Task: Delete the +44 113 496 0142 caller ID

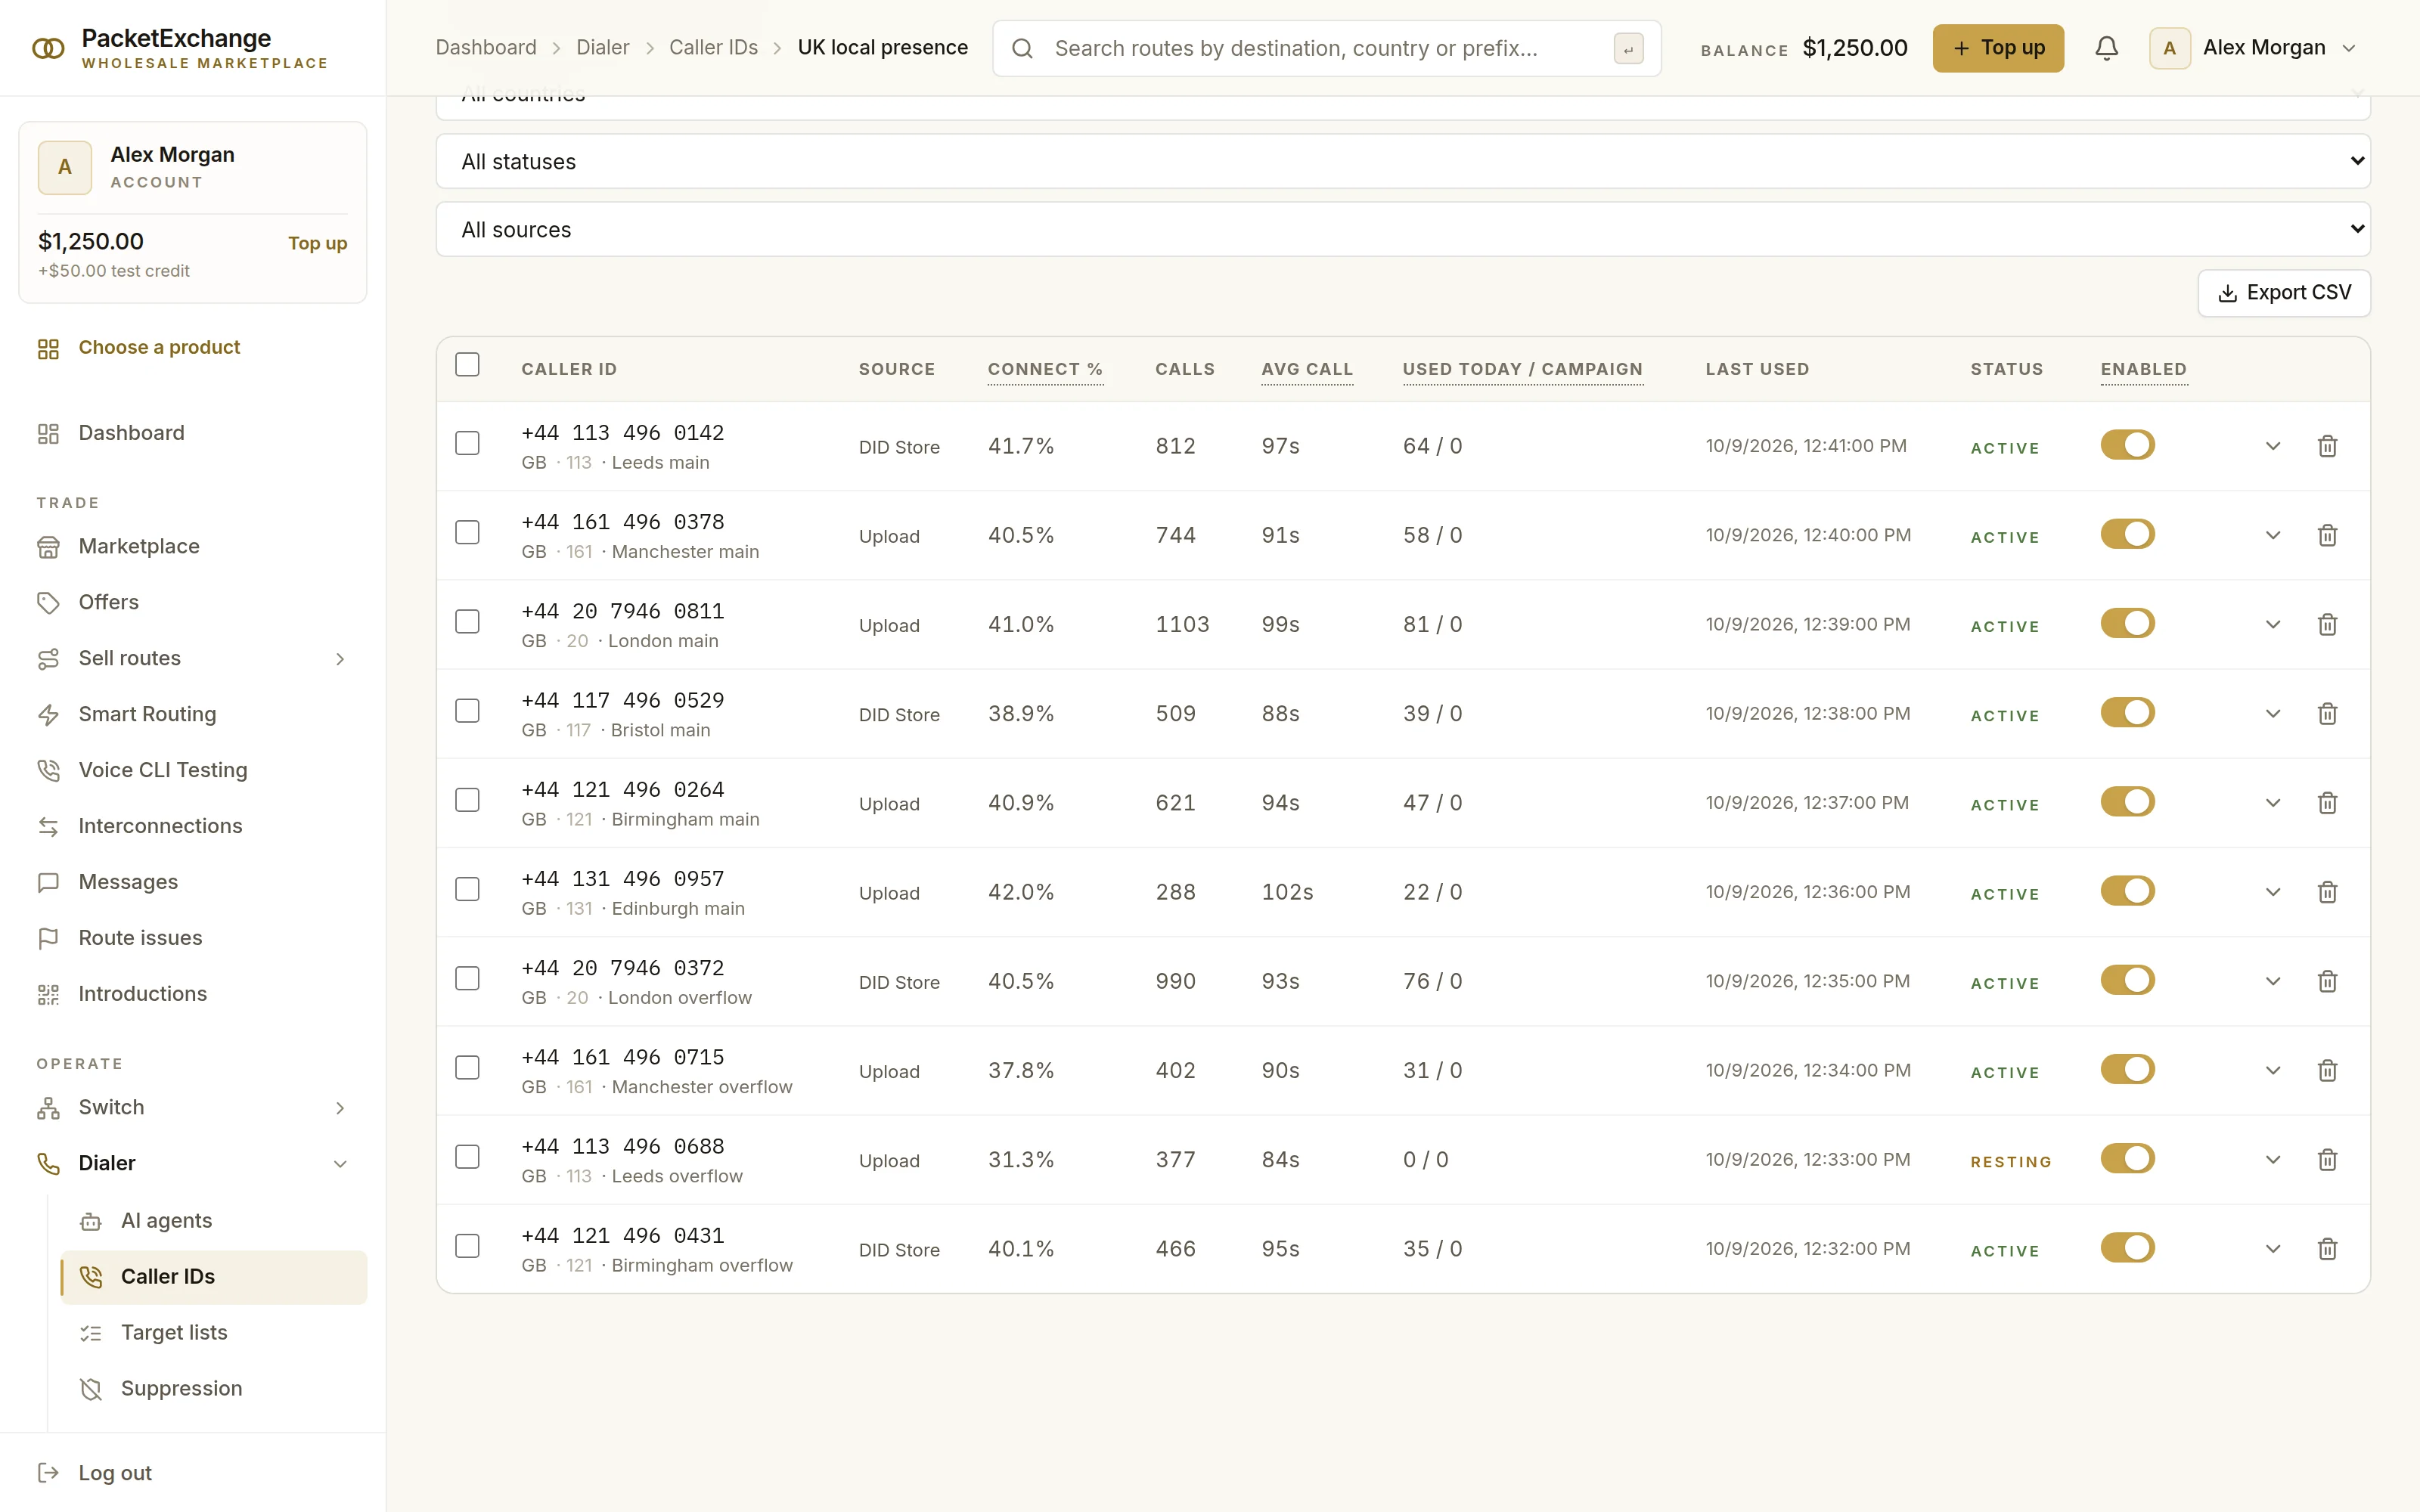Action: [2327, 446]
